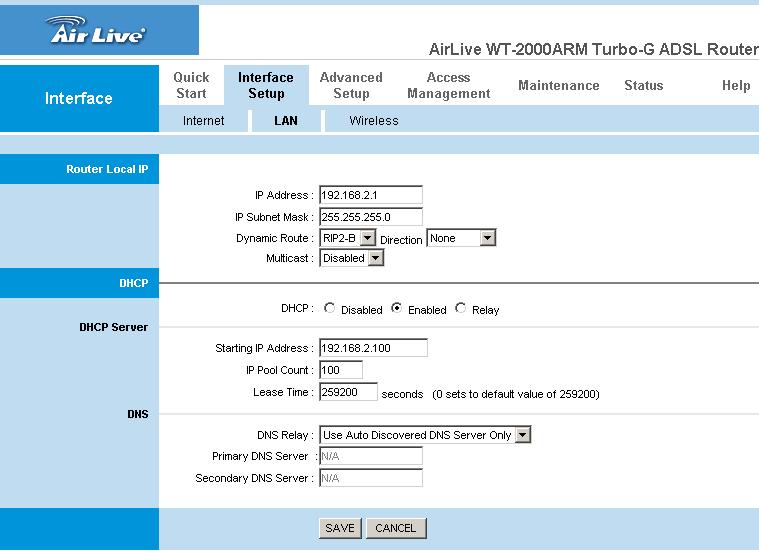
Task: Click the Primary DNS Server field
Action: 371,456
